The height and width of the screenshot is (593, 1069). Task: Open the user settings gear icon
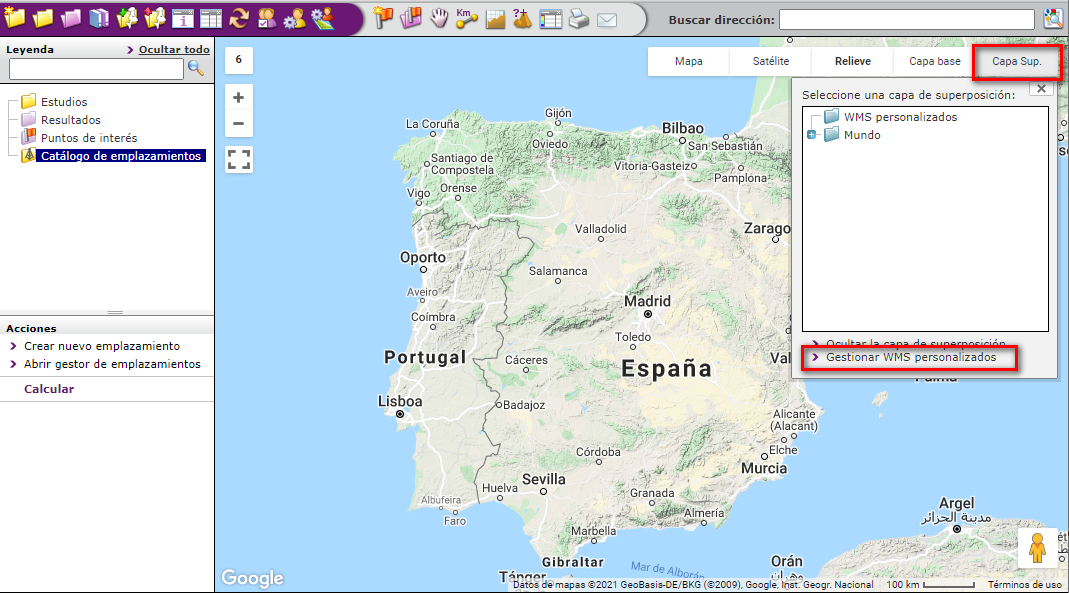(x=295, y=18)
